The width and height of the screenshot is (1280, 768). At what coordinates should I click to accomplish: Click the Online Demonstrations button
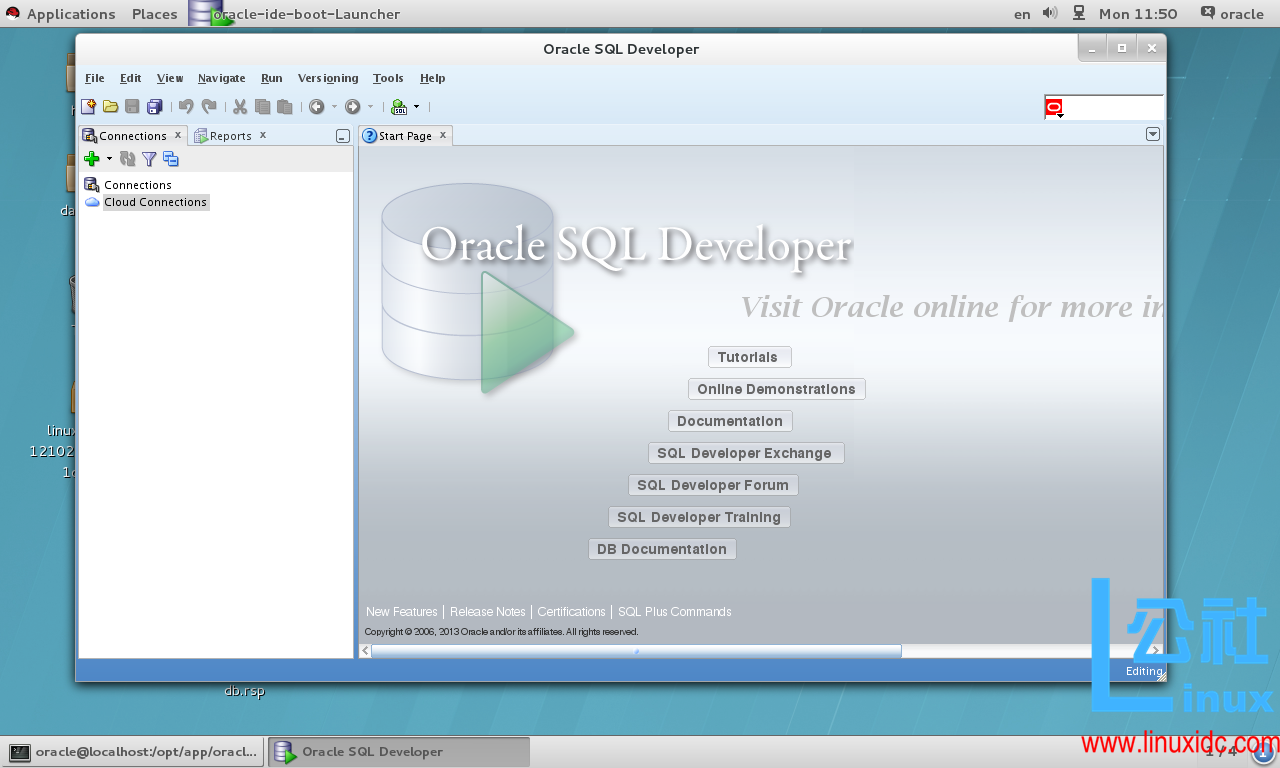776,389
